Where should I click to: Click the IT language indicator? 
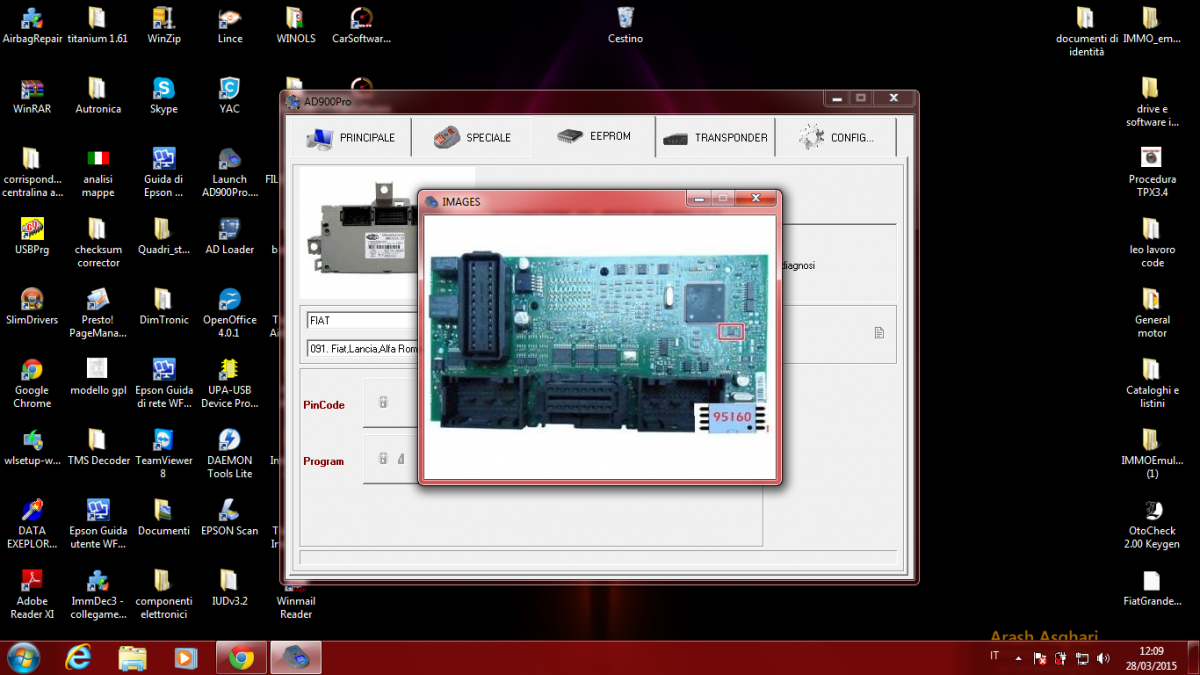994,656
